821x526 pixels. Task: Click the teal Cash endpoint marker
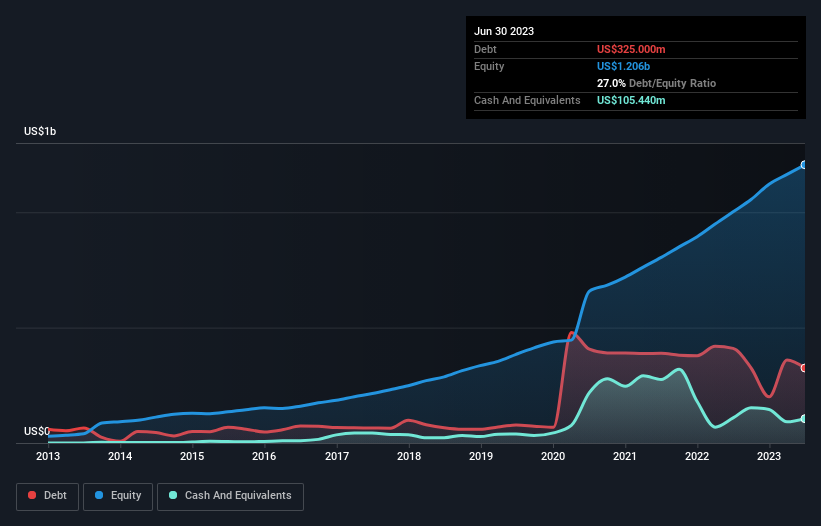point(804,419)
